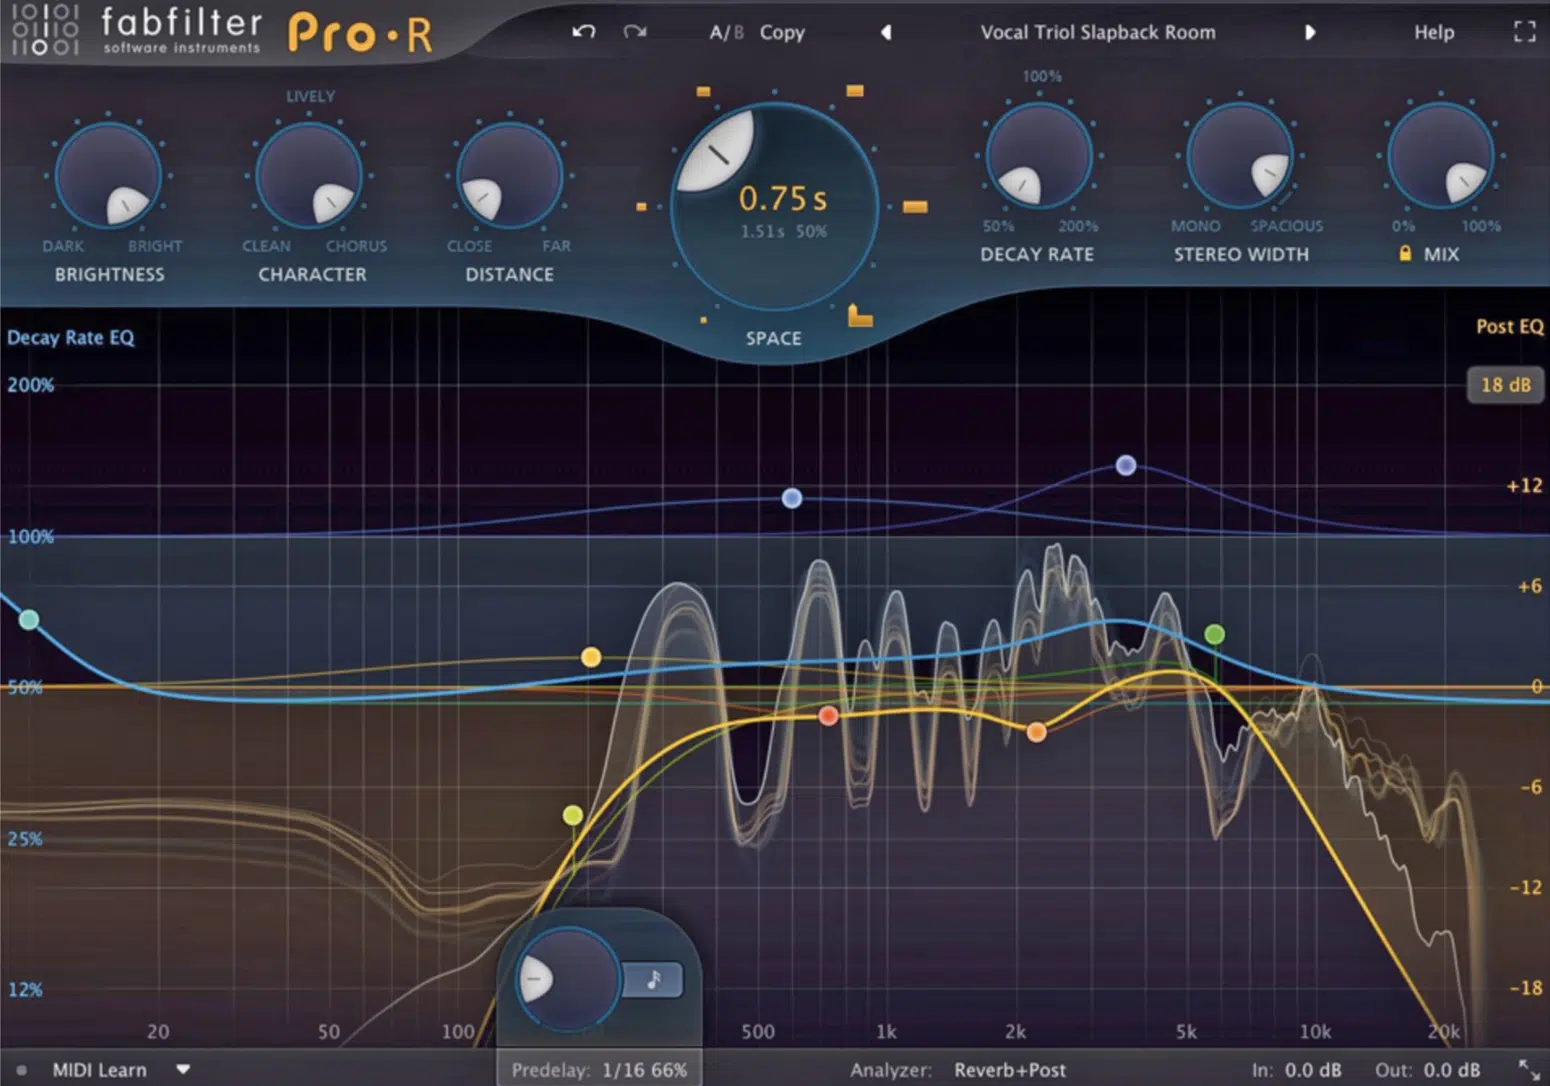Click the MIDI Learn button
This screenshot has width=1550, height=1086.
[99, 1070]
